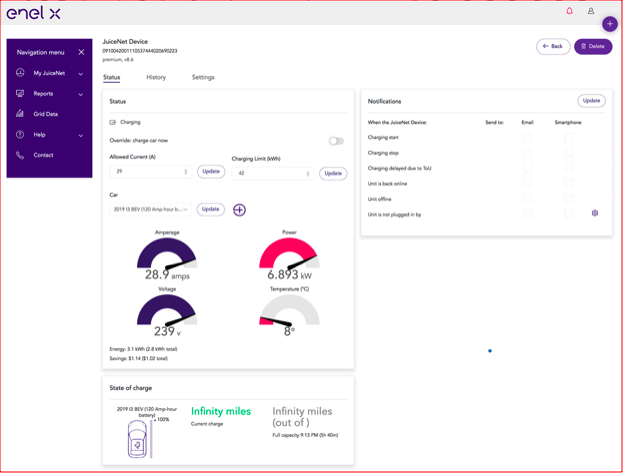
Task: Check Smartphone box for Charging stop
Action: click(x=567, y=153)
